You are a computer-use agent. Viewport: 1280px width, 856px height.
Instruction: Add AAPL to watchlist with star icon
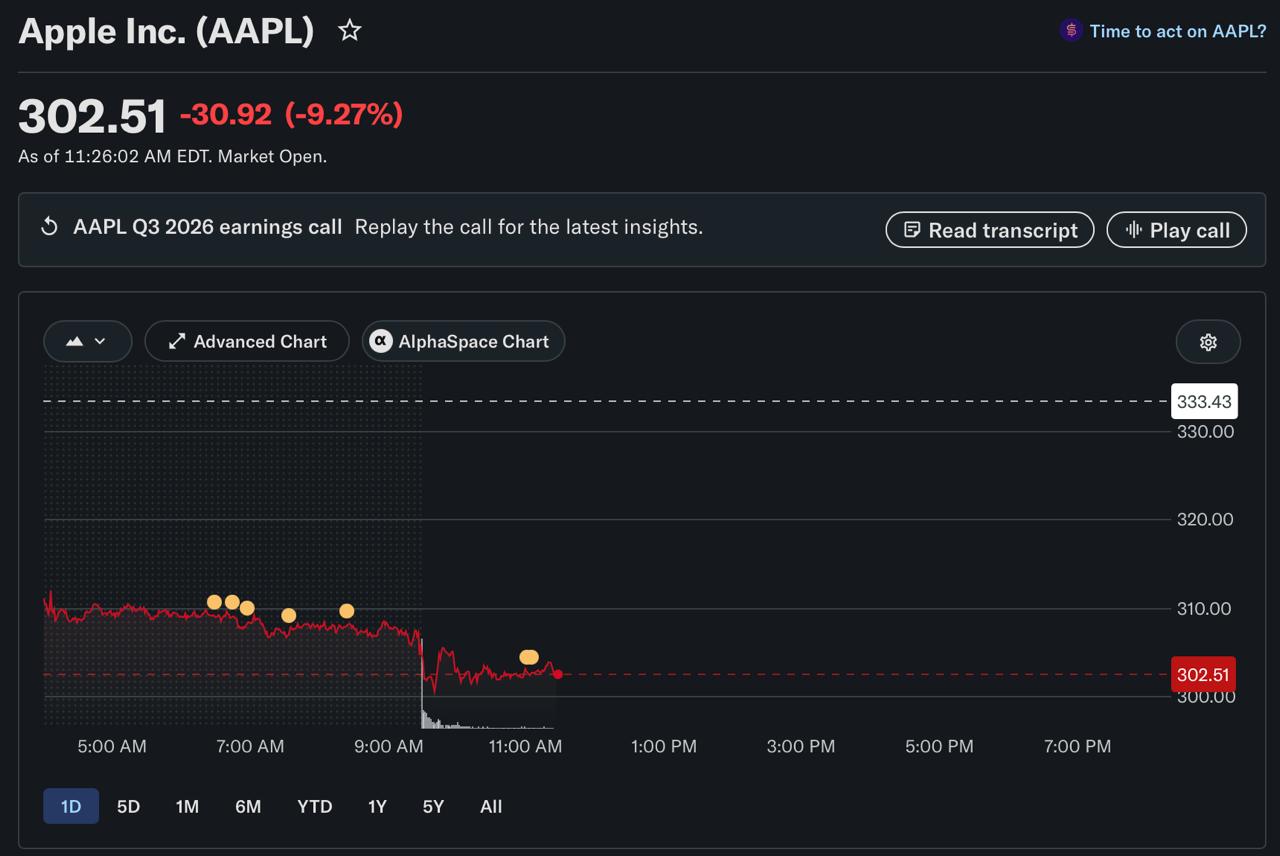pyautogui.click(x=349, y=31)
